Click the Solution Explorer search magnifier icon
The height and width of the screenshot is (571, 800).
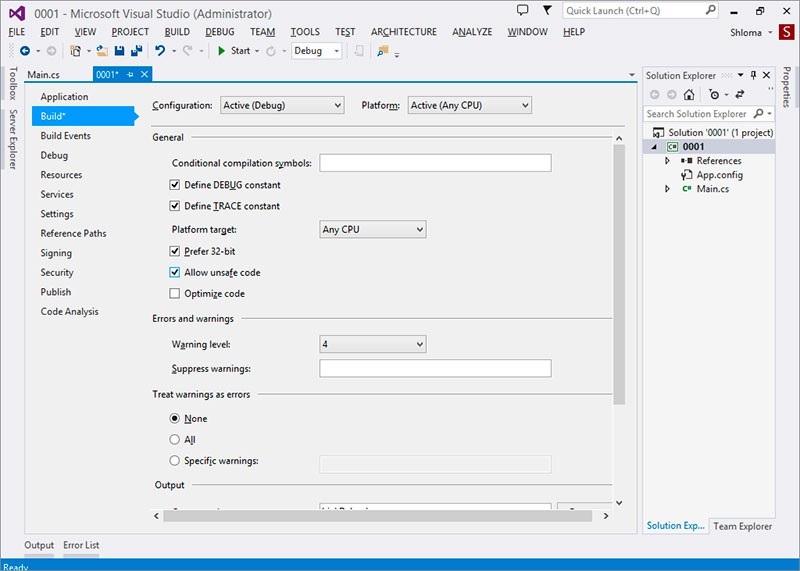point(759,113)
